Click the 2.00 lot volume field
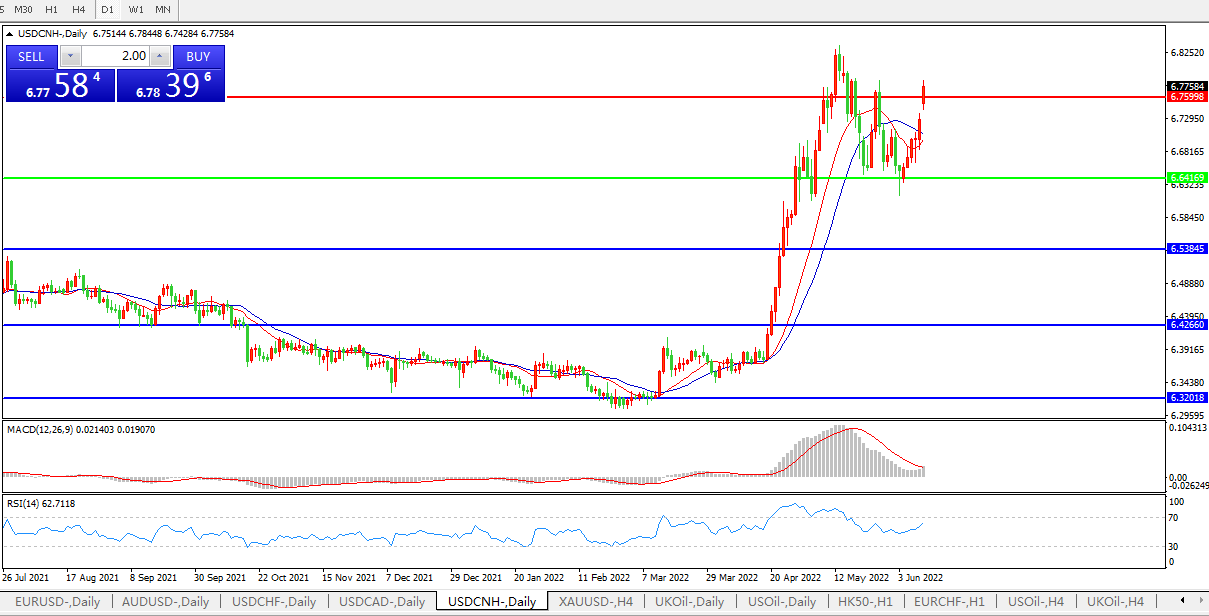Image resolution: width=1209 pixels, height=616 pixels. click(x=115, y=57)
